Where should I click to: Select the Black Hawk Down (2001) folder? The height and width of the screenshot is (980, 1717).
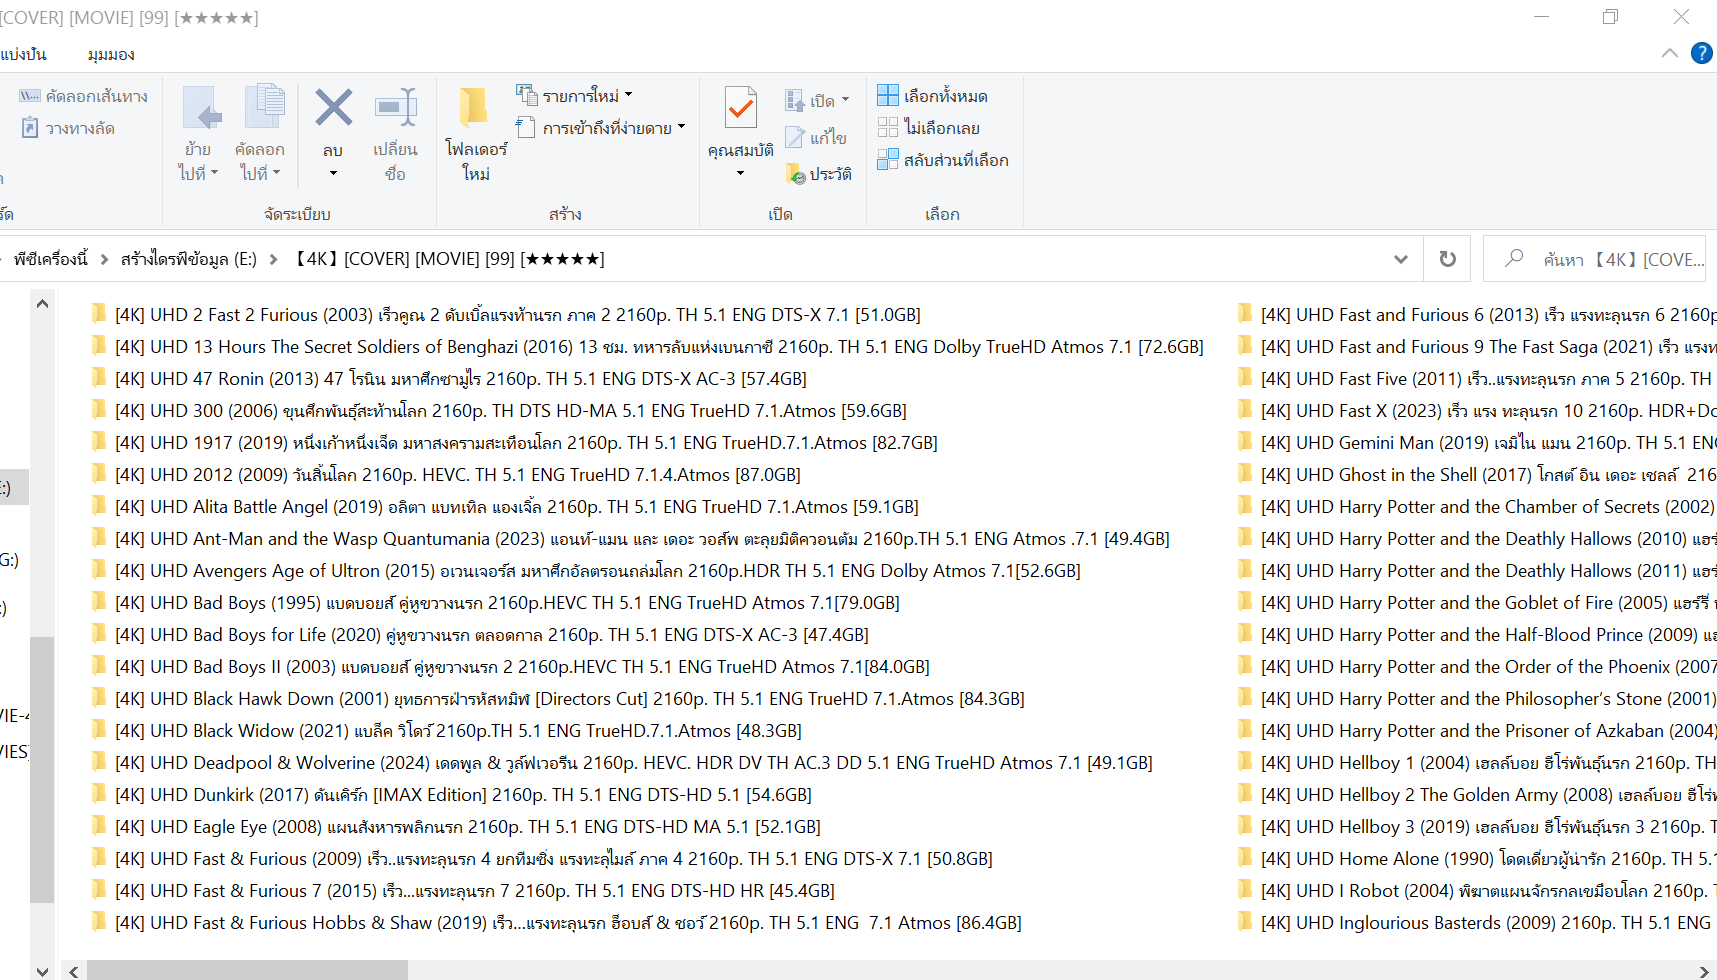569,698
